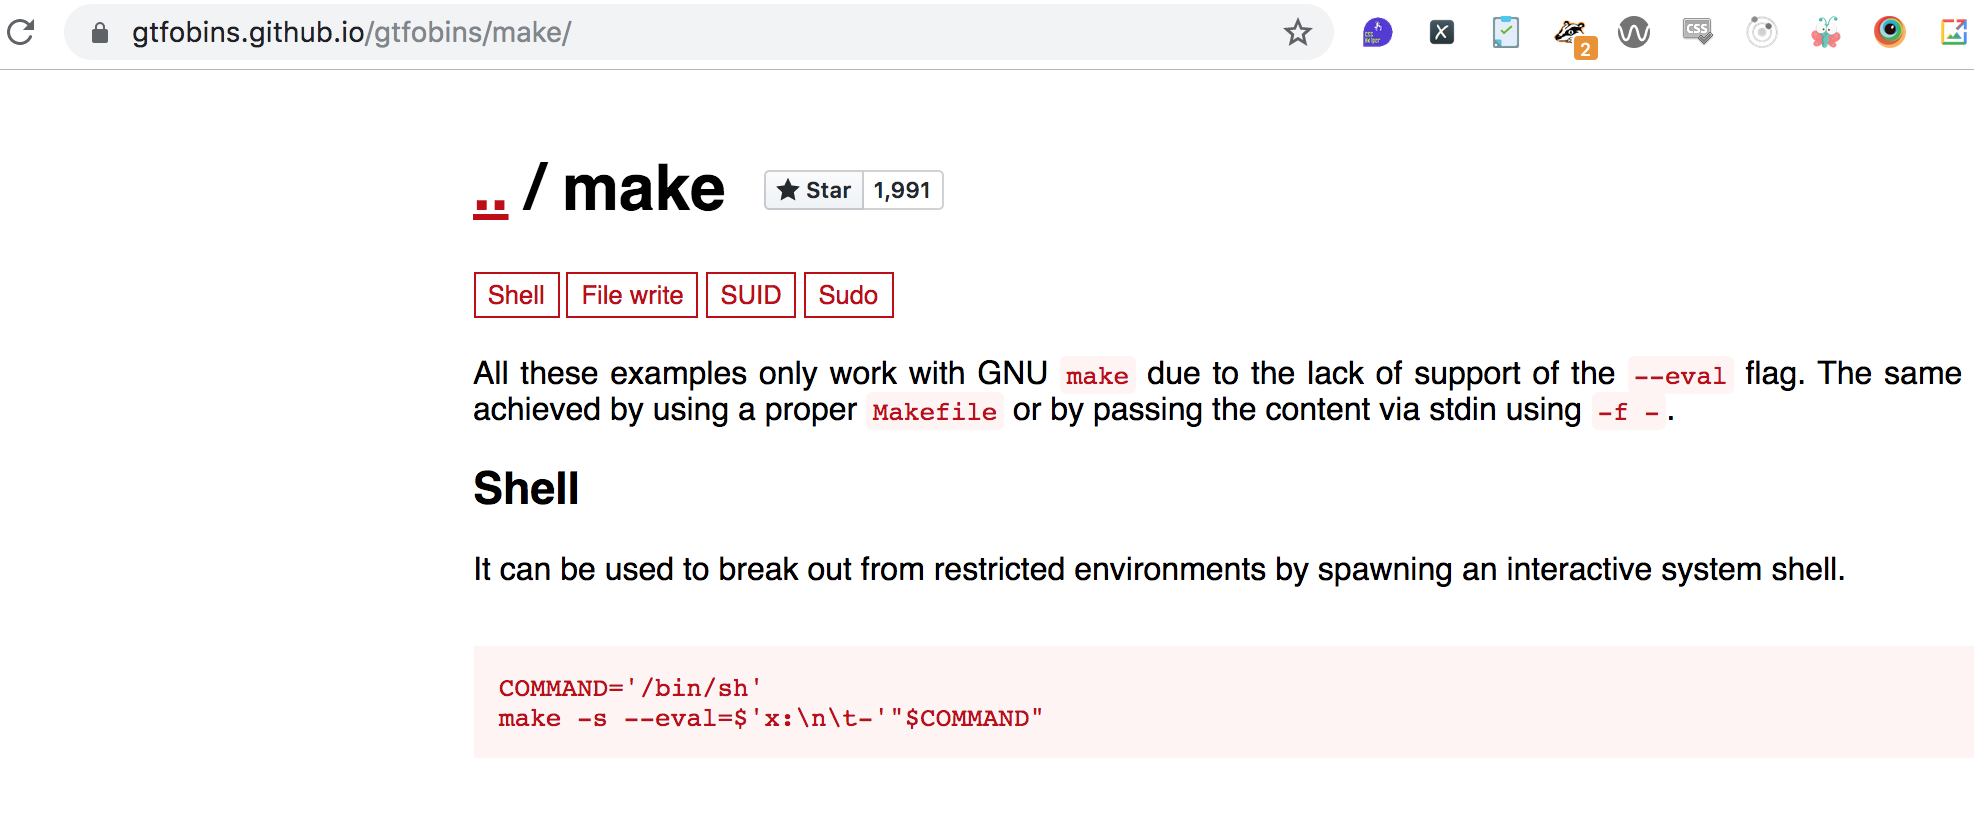Click the restricted environments description sentence

(1159, 569)
